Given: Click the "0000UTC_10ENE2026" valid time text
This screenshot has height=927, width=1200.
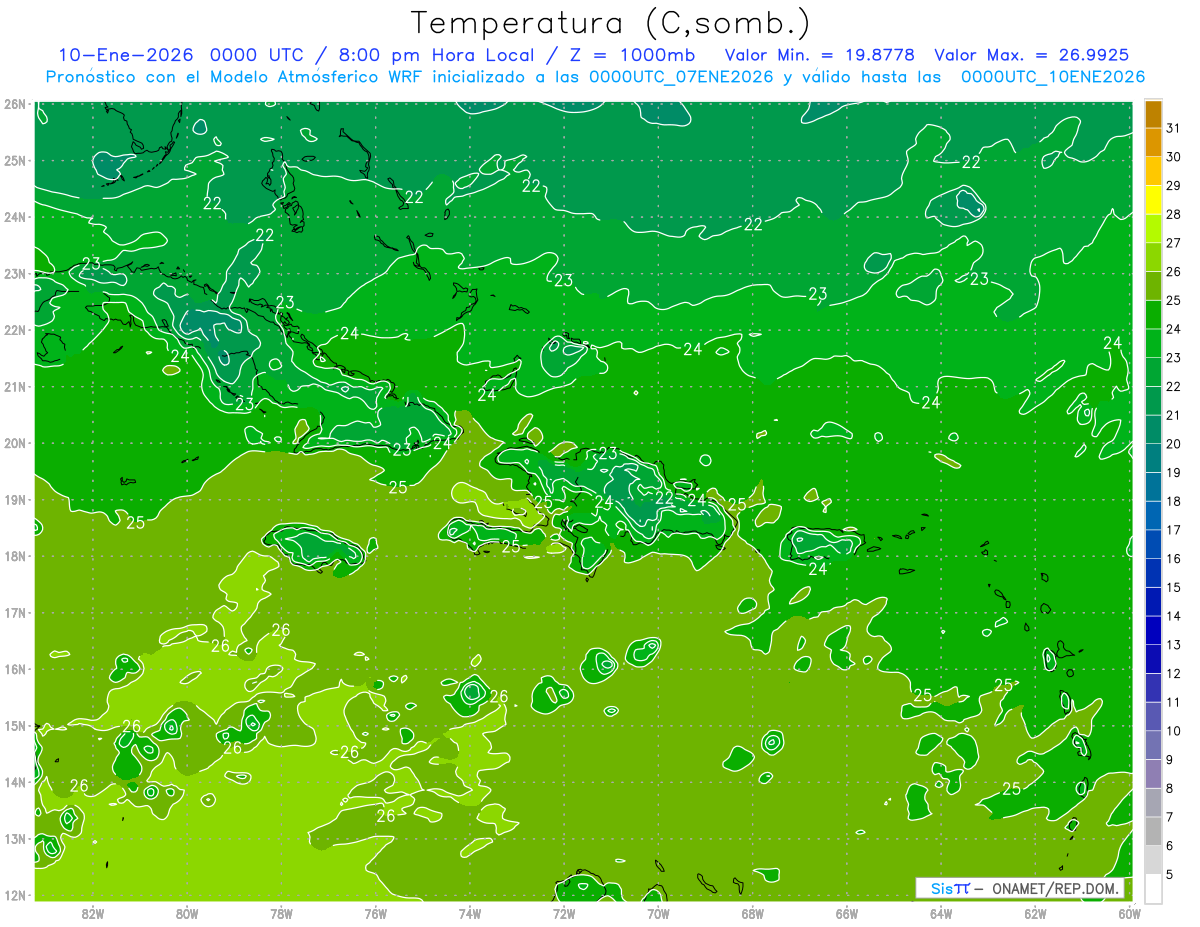Looking at the screenshot, I should click(1053, 76).
